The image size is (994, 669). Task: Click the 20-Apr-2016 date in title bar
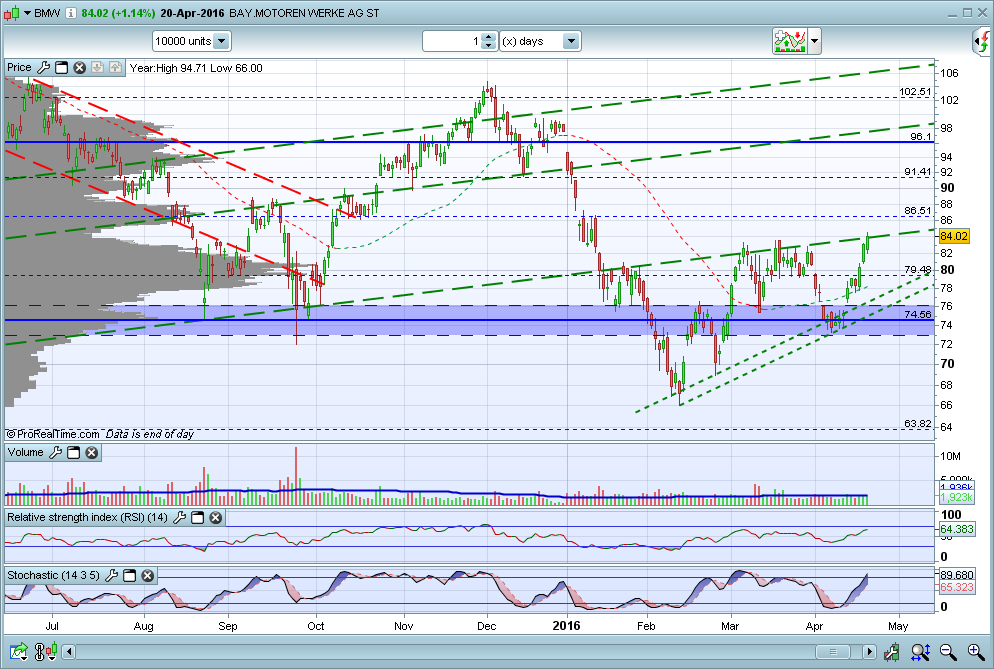[x=192, y=13]
